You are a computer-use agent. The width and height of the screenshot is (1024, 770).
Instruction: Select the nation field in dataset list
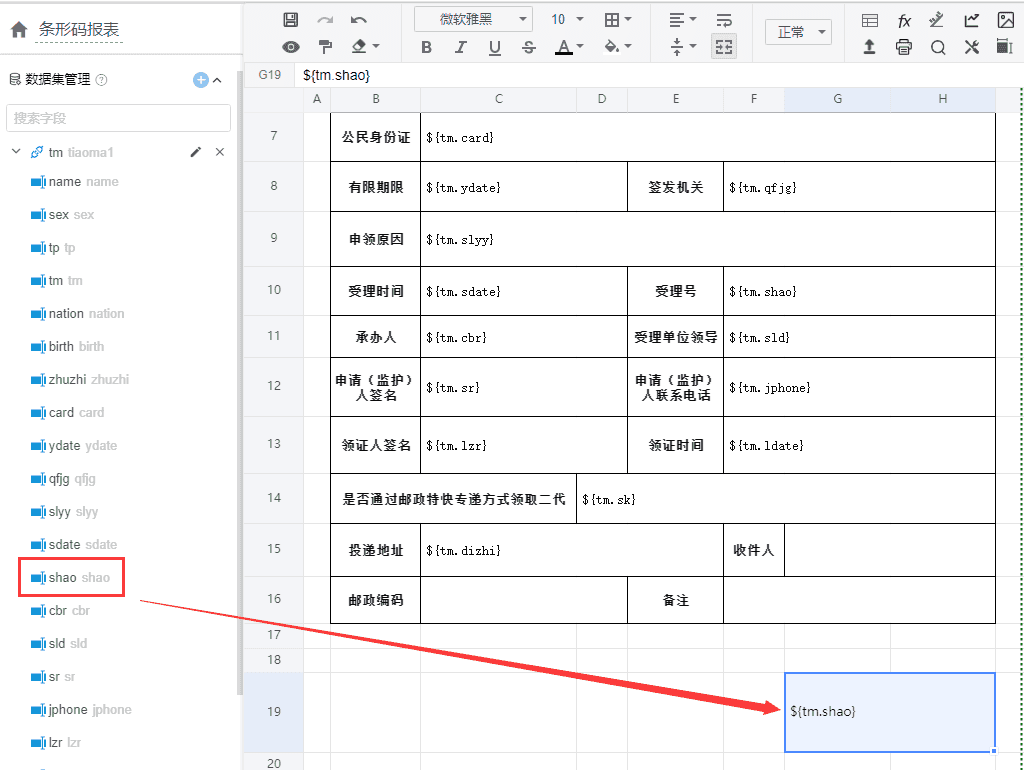(x=77, y=313)
